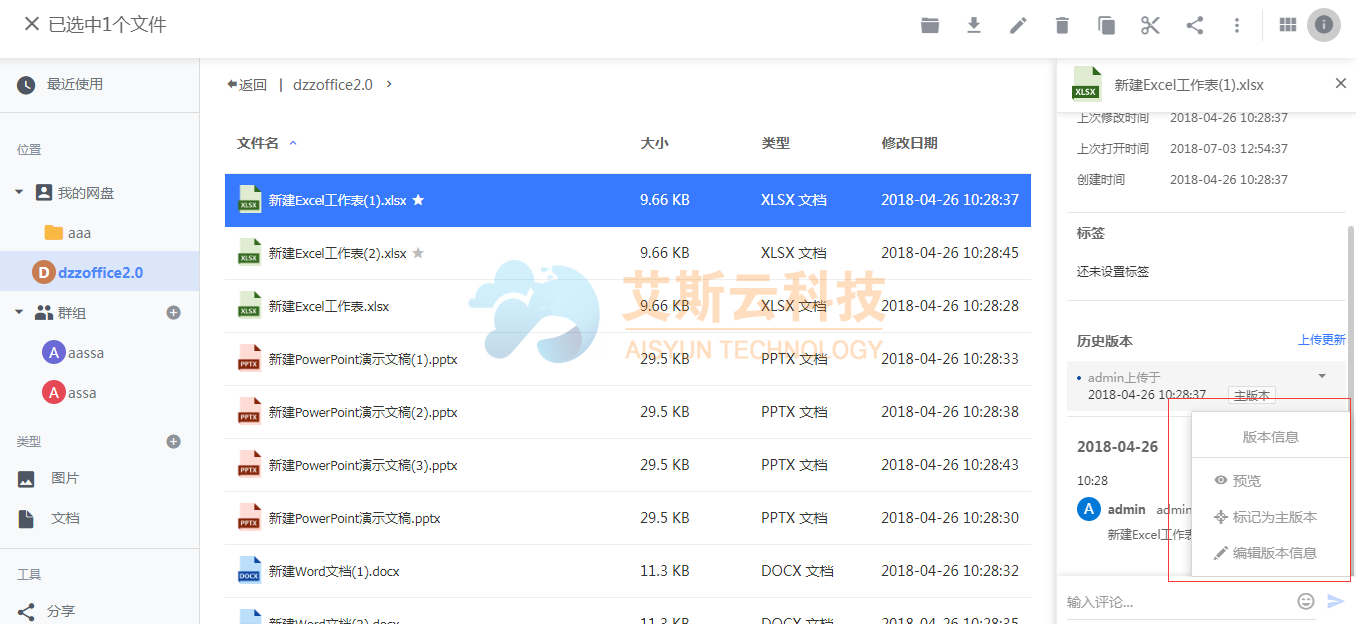
Task: Click the download icon in top toolbar
Action: click(x=974, y=25)
